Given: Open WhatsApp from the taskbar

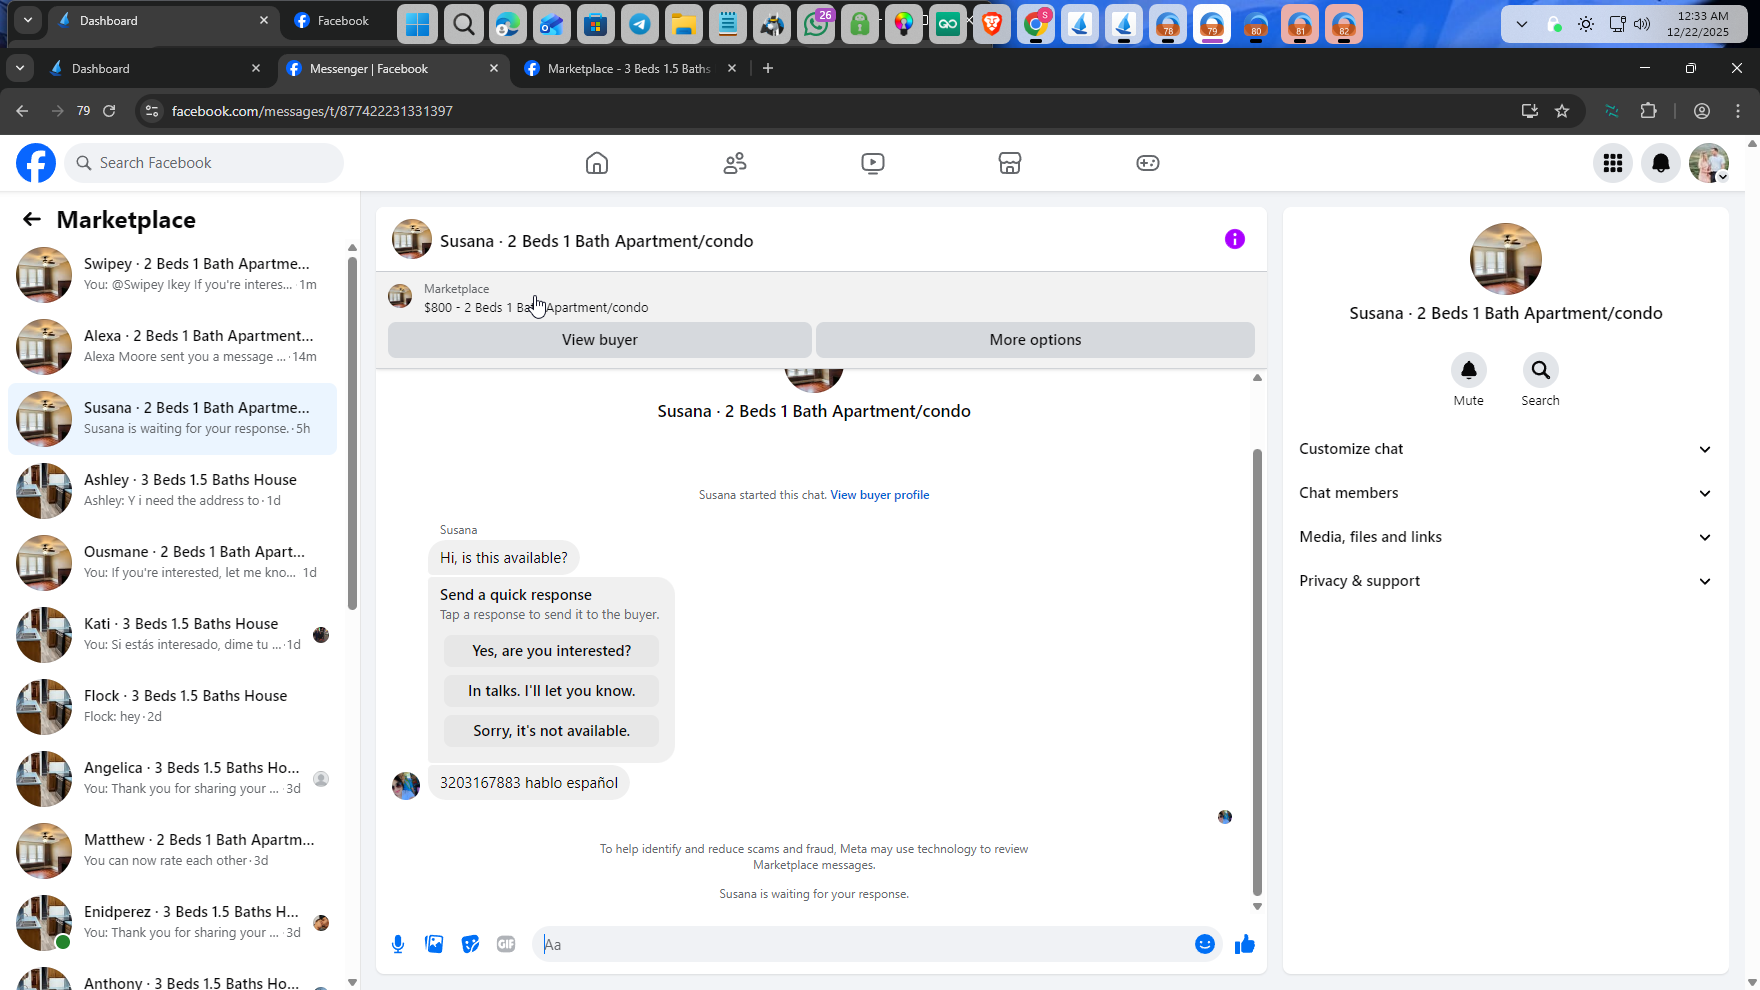Looking at the screenshot, I should pyautogui.click(x=816, y=24).
